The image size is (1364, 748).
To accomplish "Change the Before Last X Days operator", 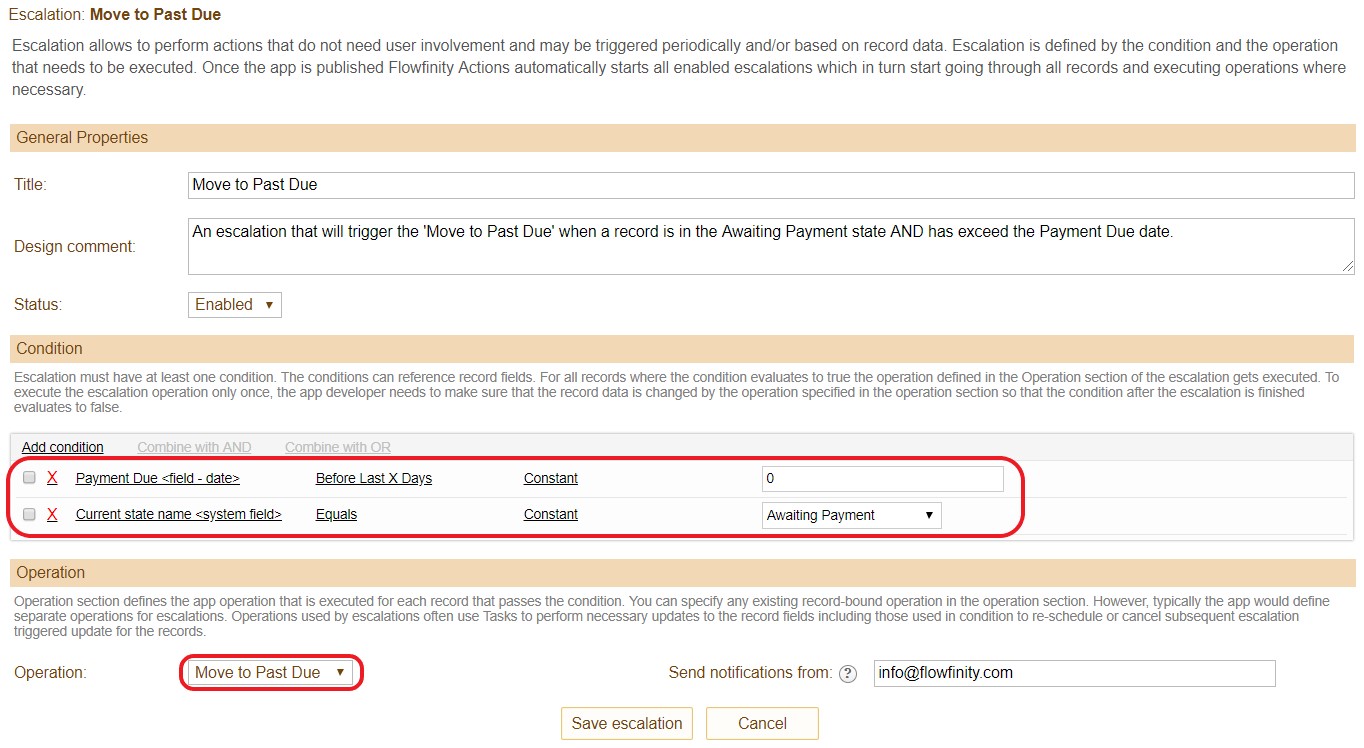I will click(373, 479).
